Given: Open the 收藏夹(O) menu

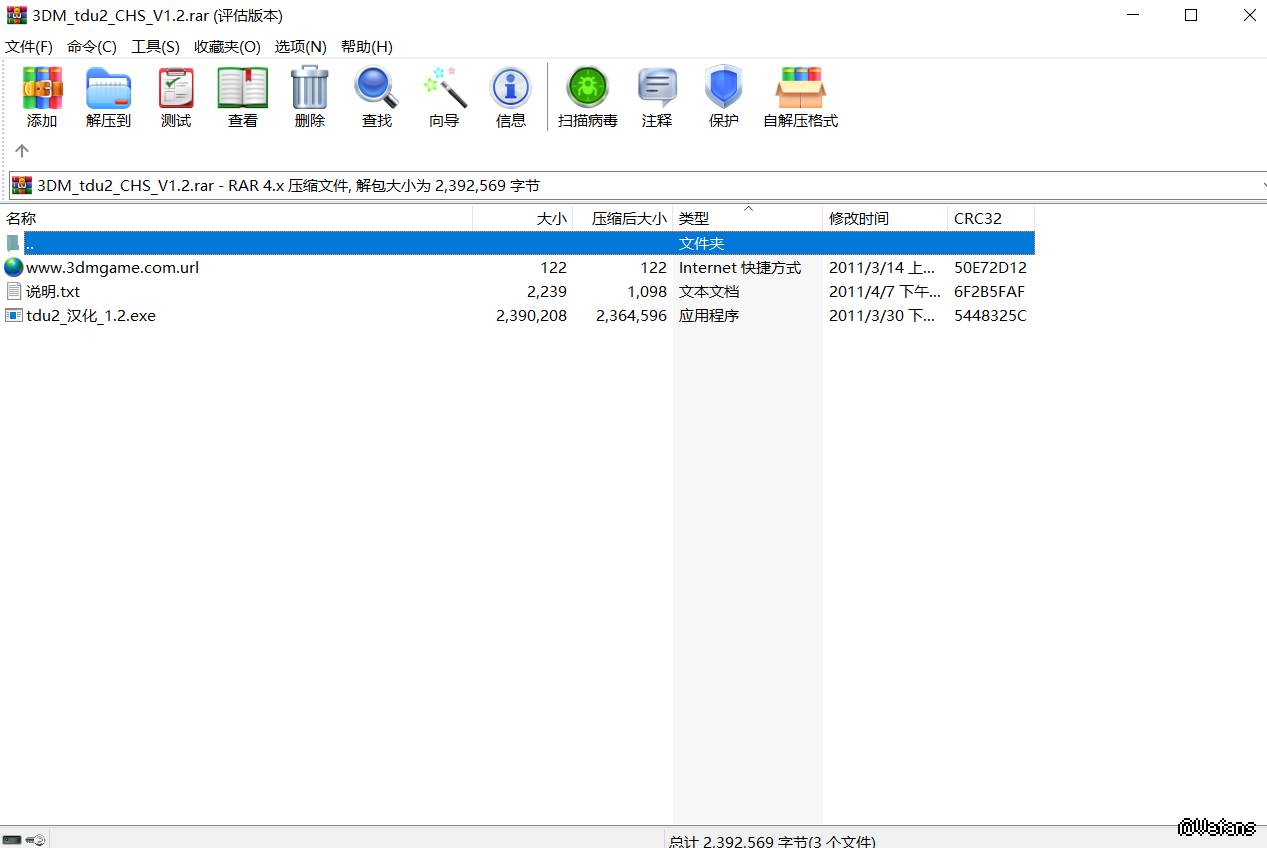Looking at the screenshot, I should click(x=227, y=47).
